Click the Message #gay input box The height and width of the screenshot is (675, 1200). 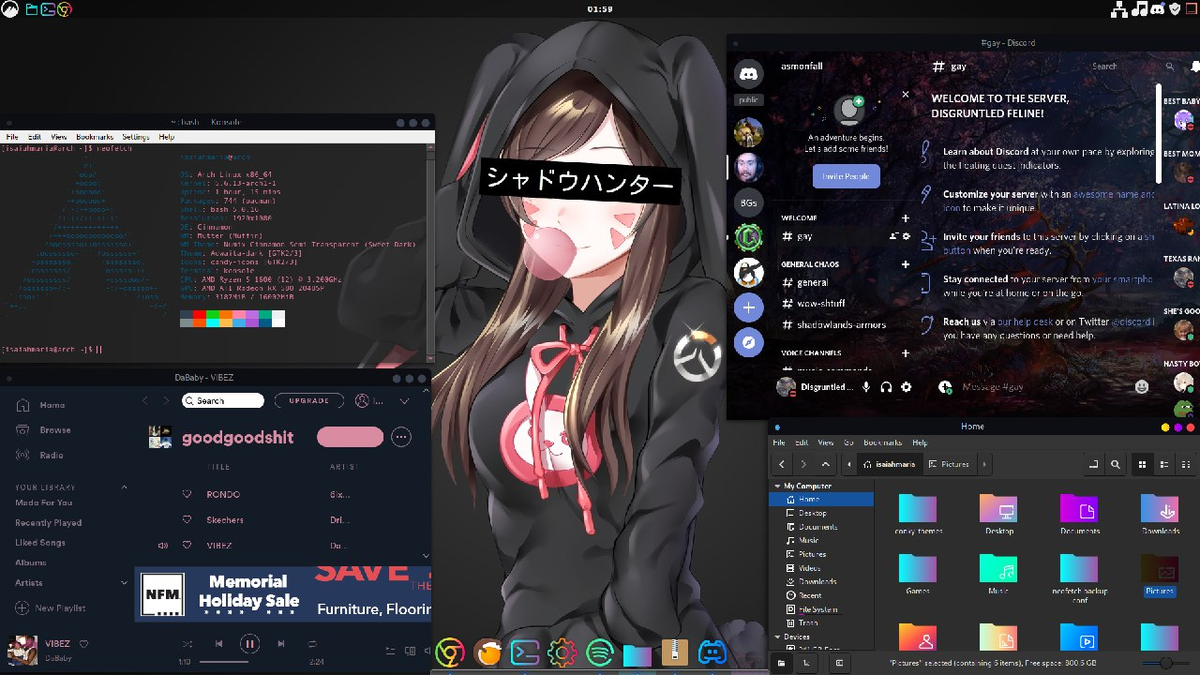(x=1040, y=386)
